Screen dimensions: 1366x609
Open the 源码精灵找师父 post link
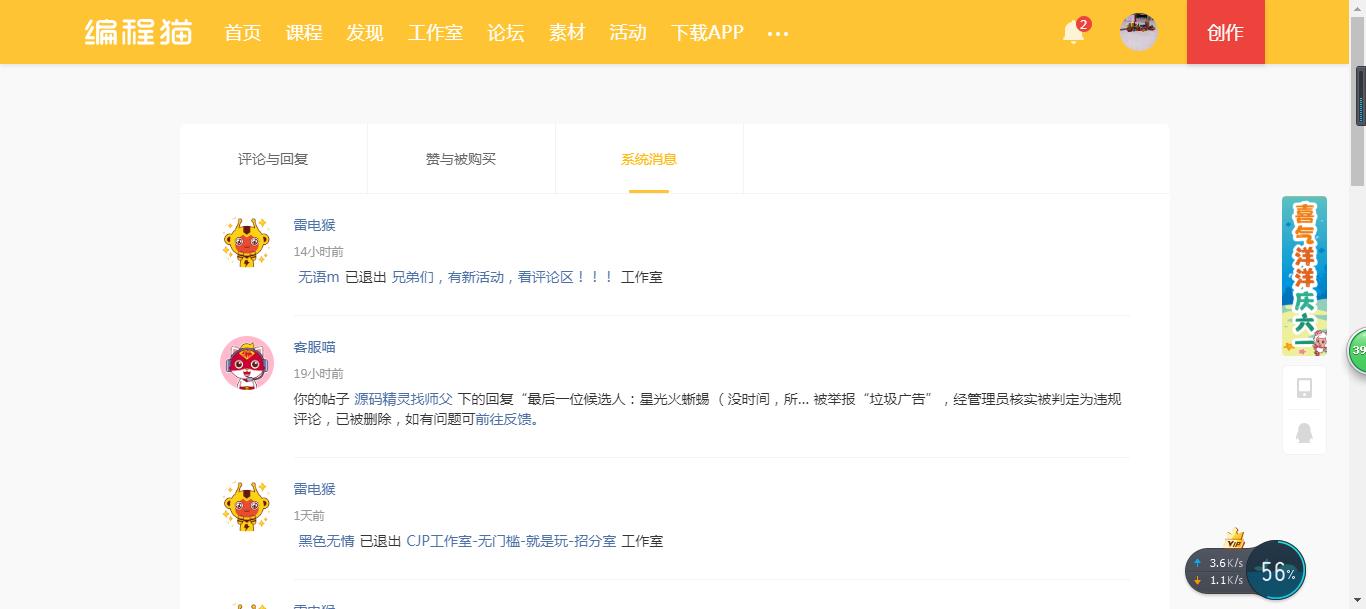click(x=403, y=399)
